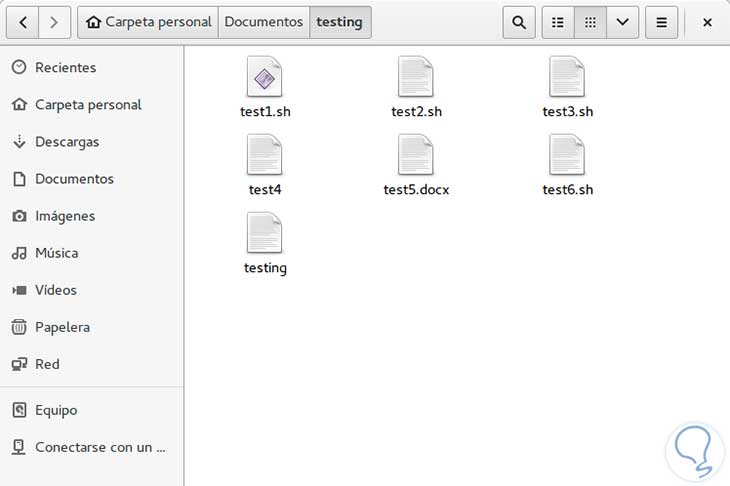Image resolution: width=730 pixels, height=486 pixels.
Task: Open the hamburger menu button
Action: [x=661, y=22]
